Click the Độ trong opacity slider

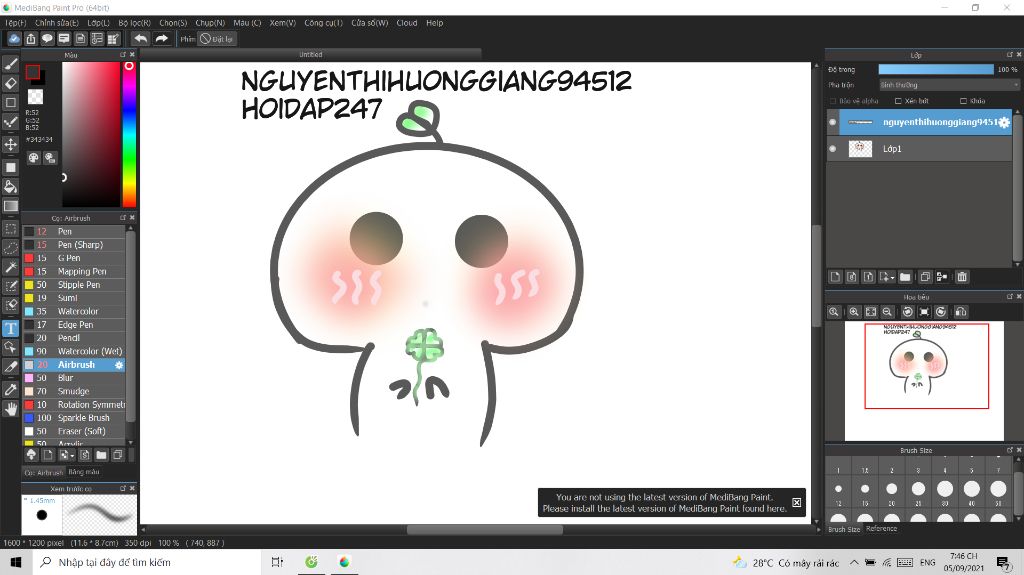(x=935, y=69)
